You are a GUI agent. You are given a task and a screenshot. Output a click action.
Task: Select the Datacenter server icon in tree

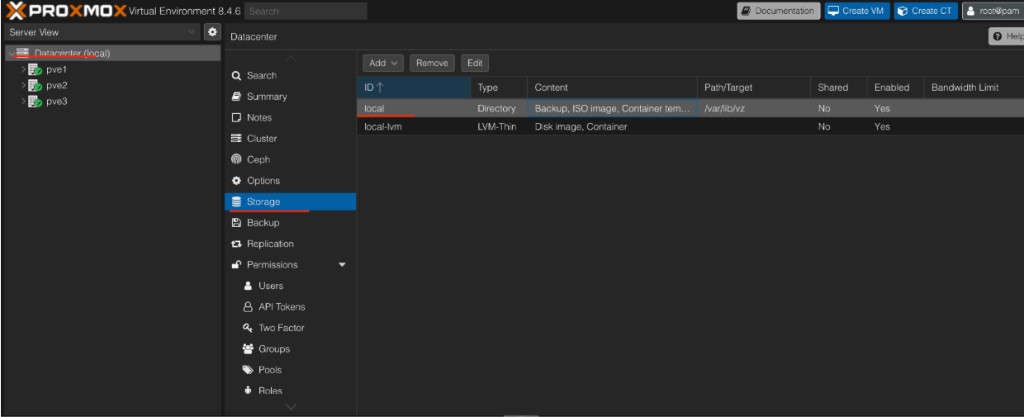(x=23, y=53)
